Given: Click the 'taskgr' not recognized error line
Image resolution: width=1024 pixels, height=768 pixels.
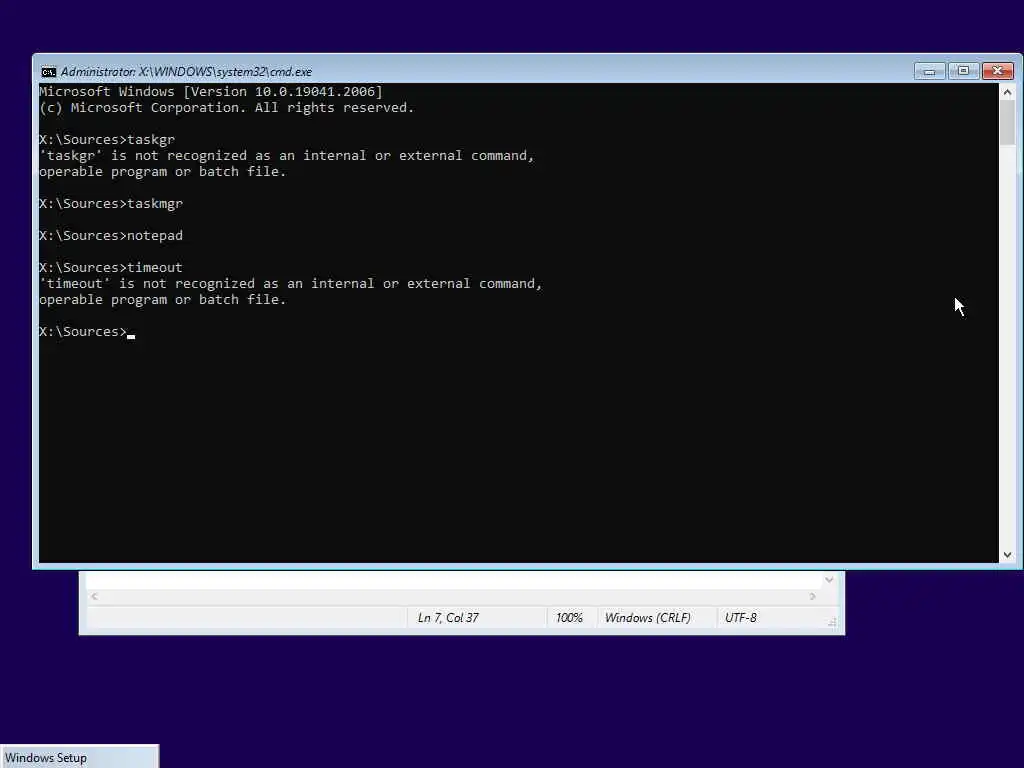Looking at the screenshot, I should tap(287, 156).
